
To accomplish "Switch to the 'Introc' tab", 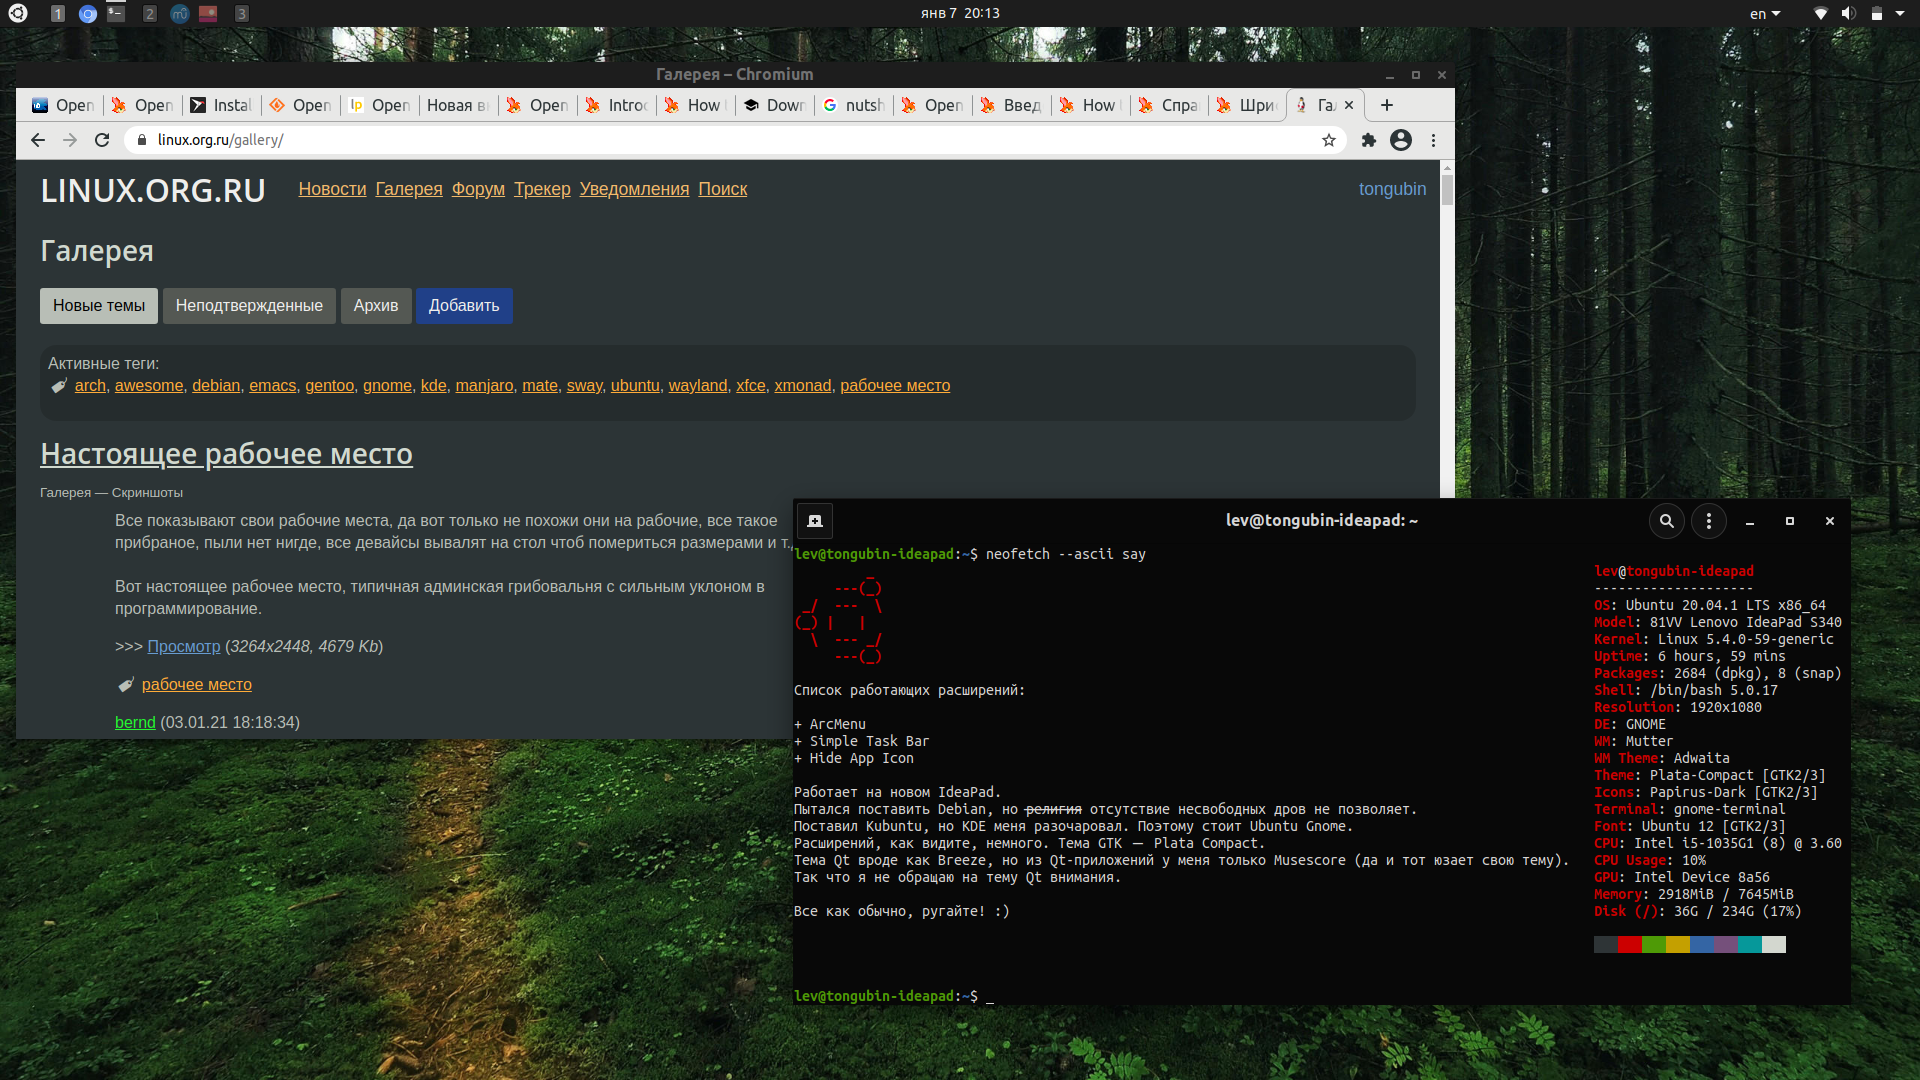I will click(617, 105).
